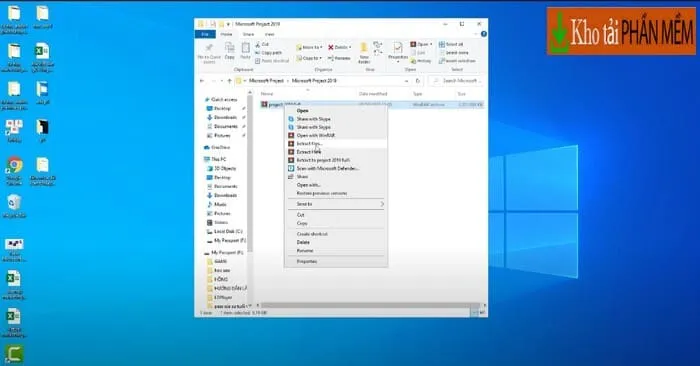Click the WinRAR archive icon of project file

coord(264,104)
